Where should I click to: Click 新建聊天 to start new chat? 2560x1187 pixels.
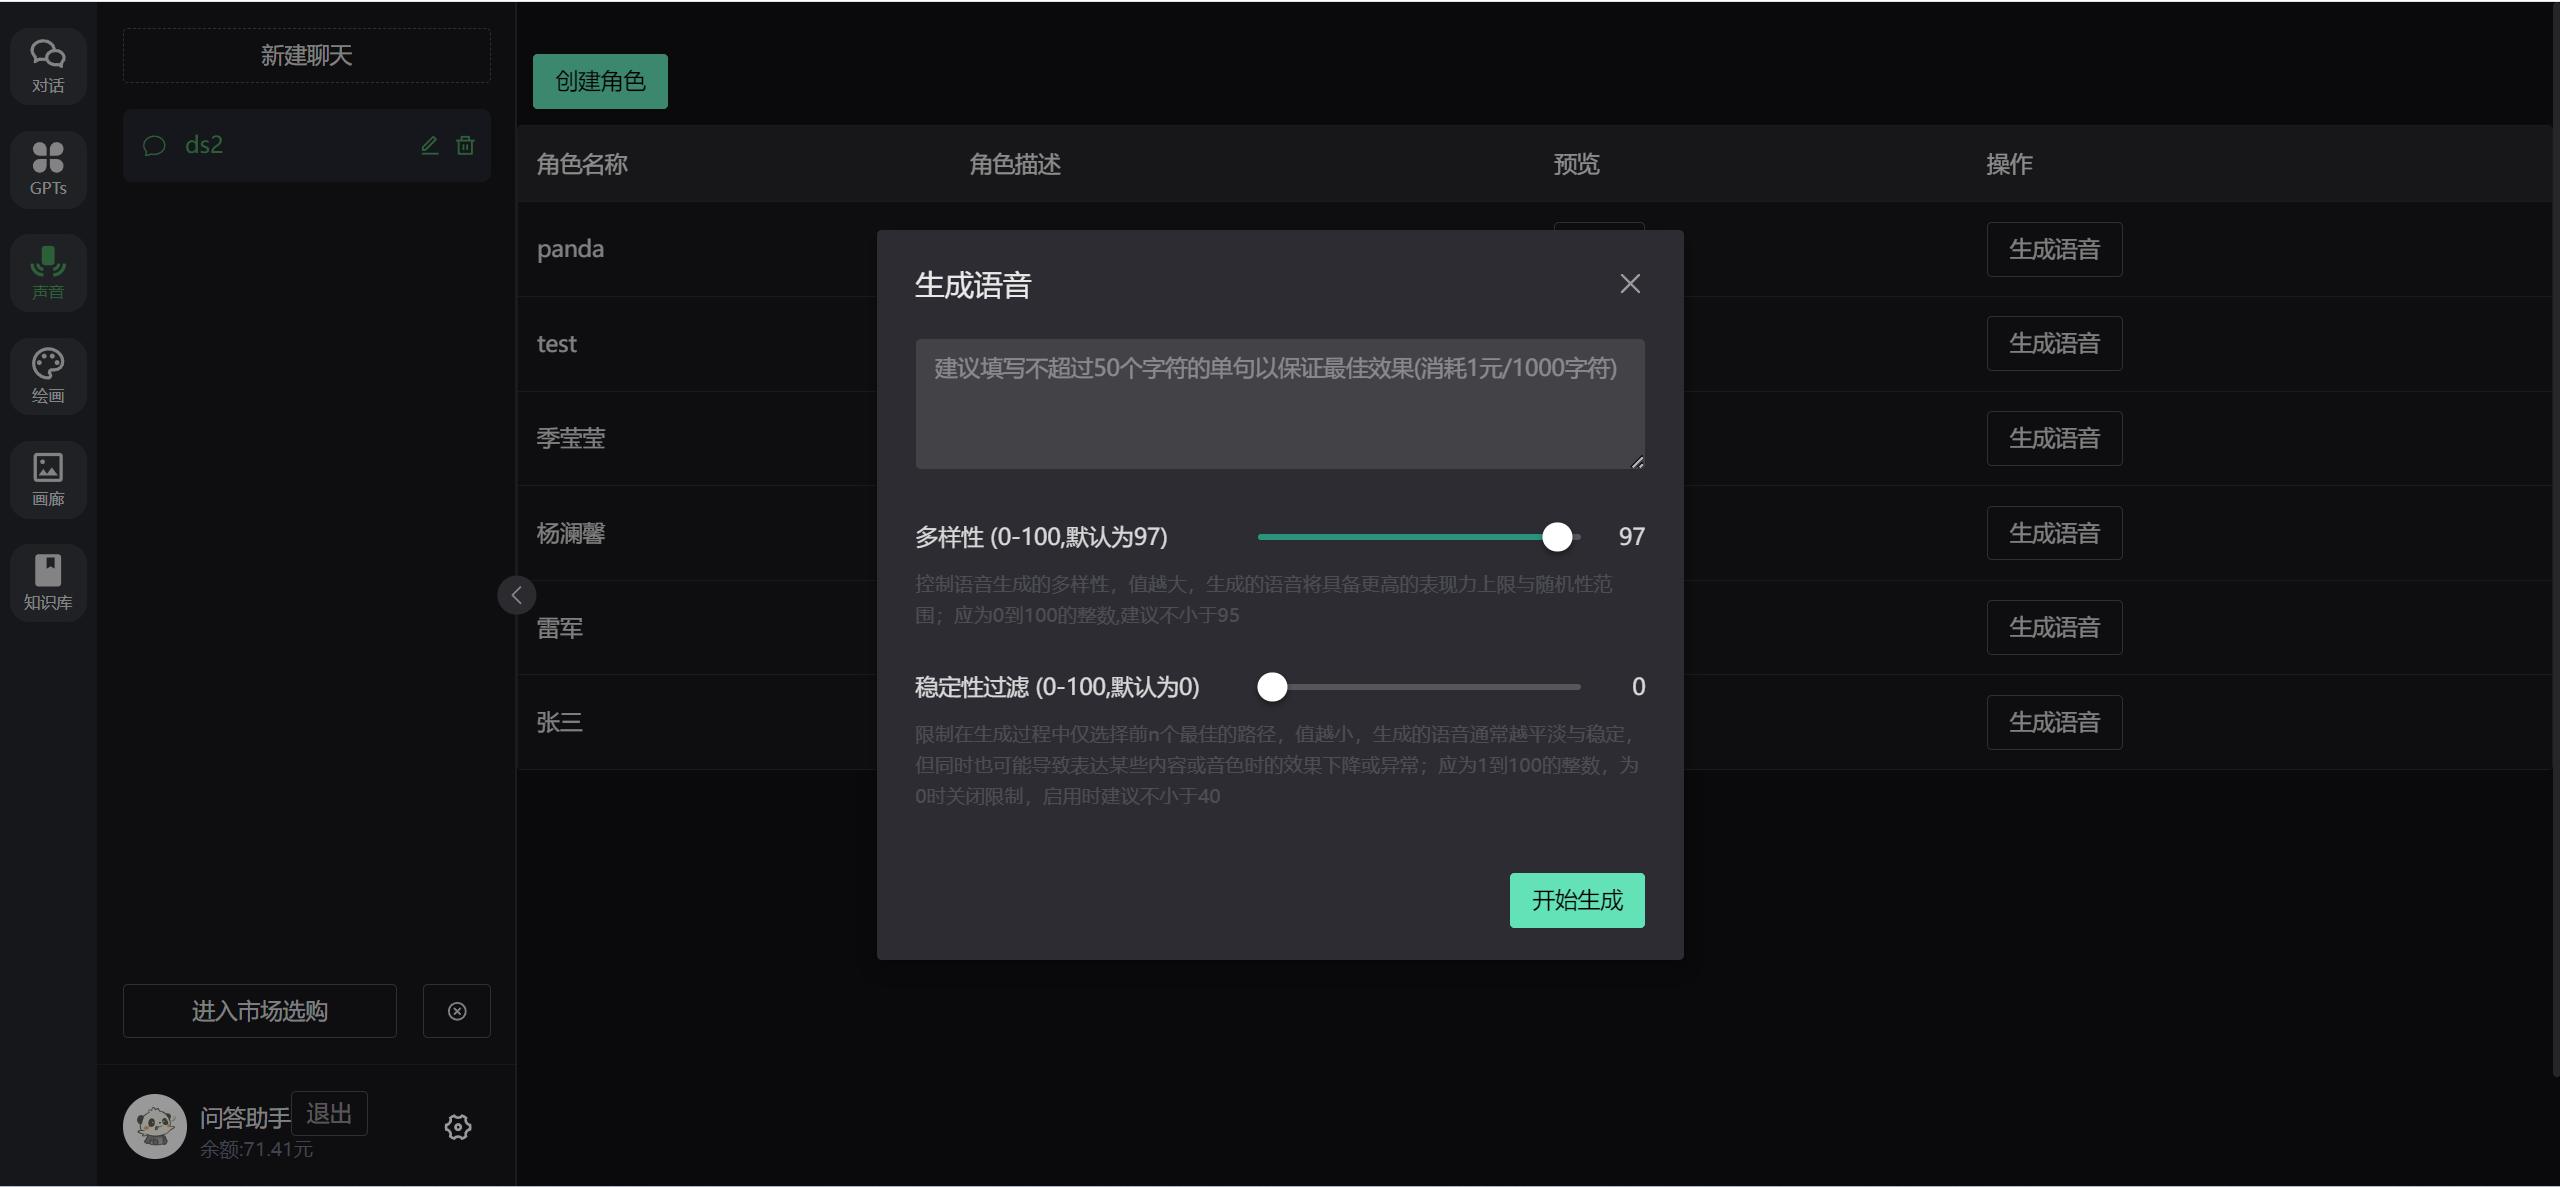[306, 56]
